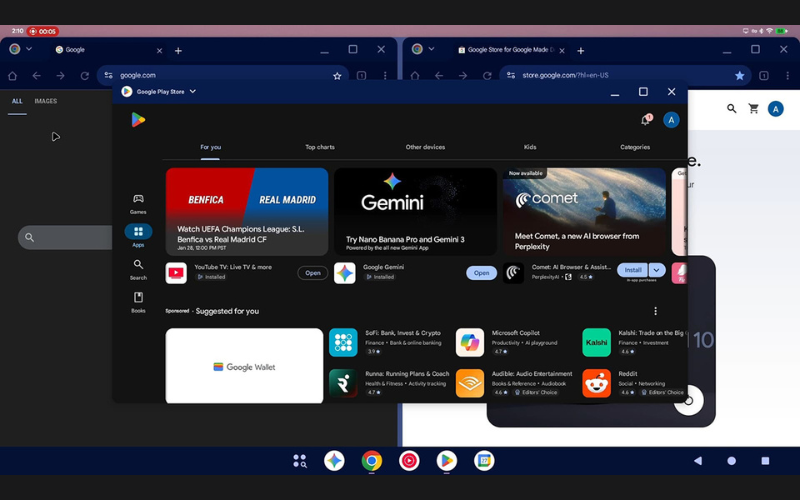Bookmark google.com with the star icon
Viewport: 800px width, 500px height.
tap(337, 75)
